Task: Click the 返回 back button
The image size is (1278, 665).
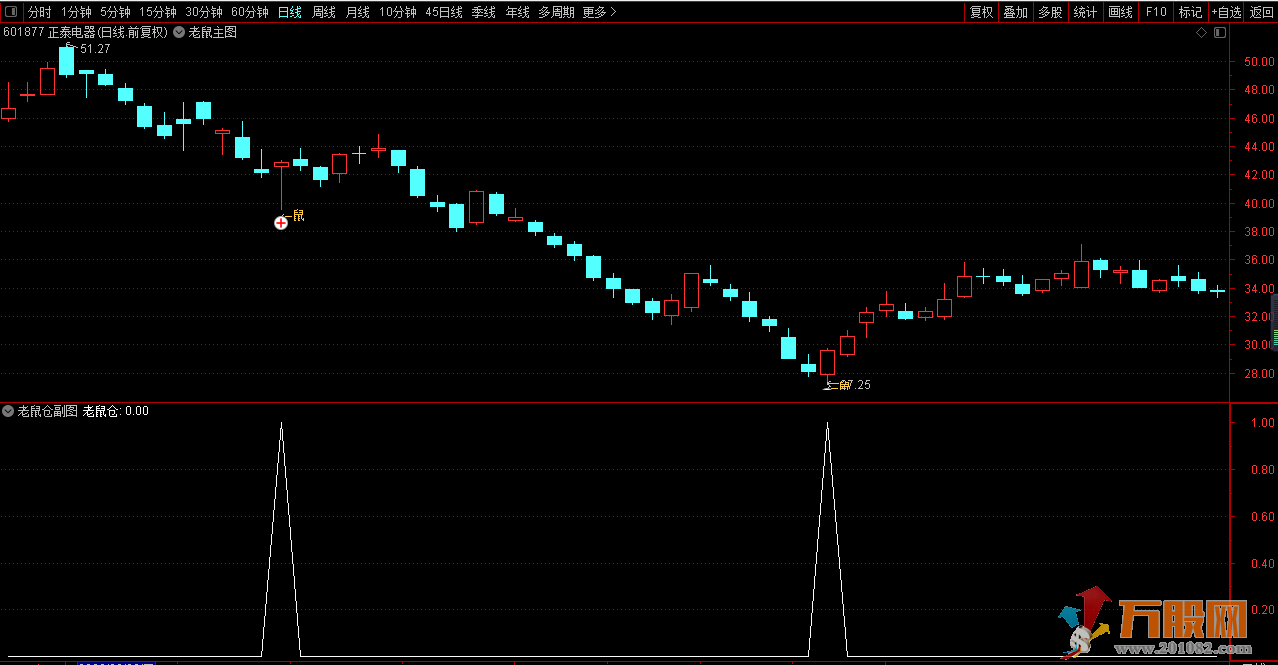Action: [1261, 12]
